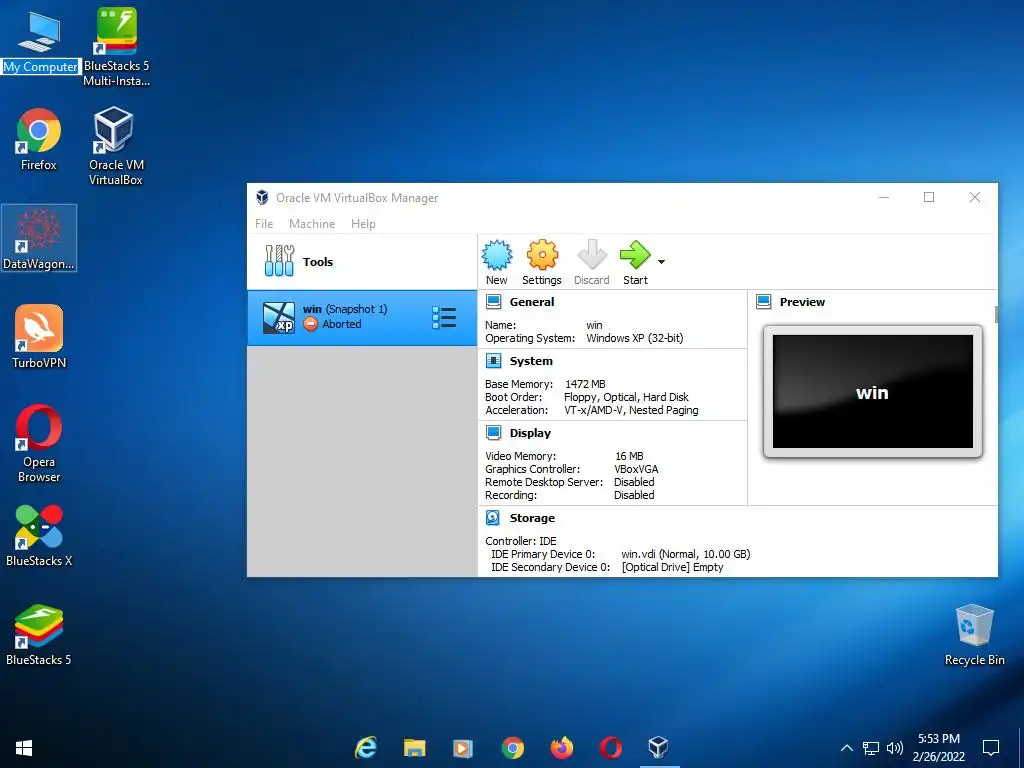The image size is (1024, 768).
Task: Select My Computer desktop icon
Action: coord(40,43)
